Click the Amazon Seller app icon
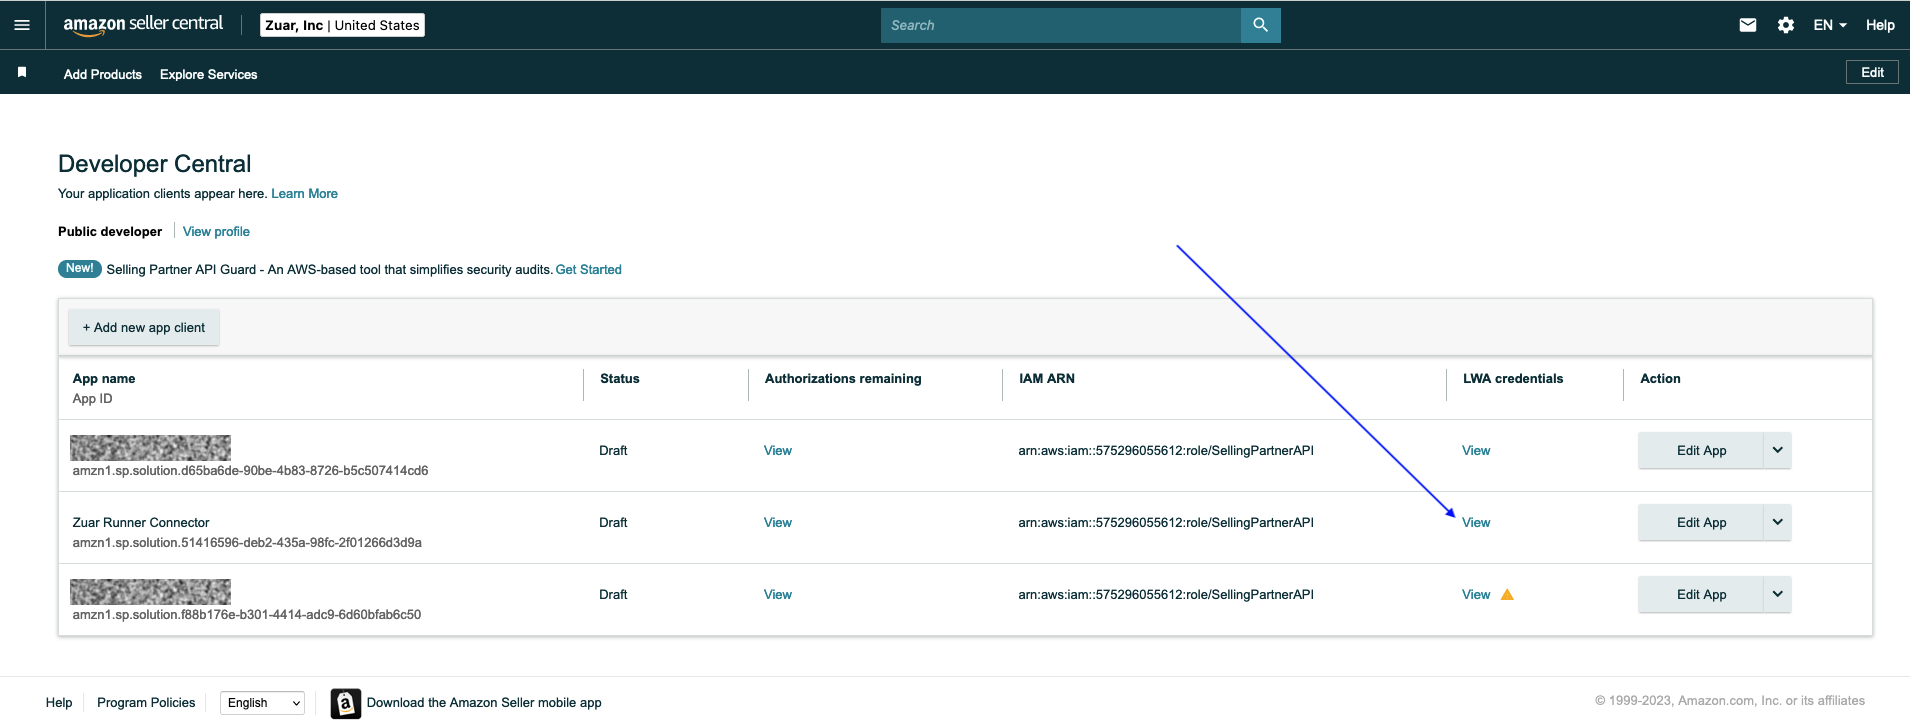This screenshot has height=721, width=1910. [x=345, y=703]
